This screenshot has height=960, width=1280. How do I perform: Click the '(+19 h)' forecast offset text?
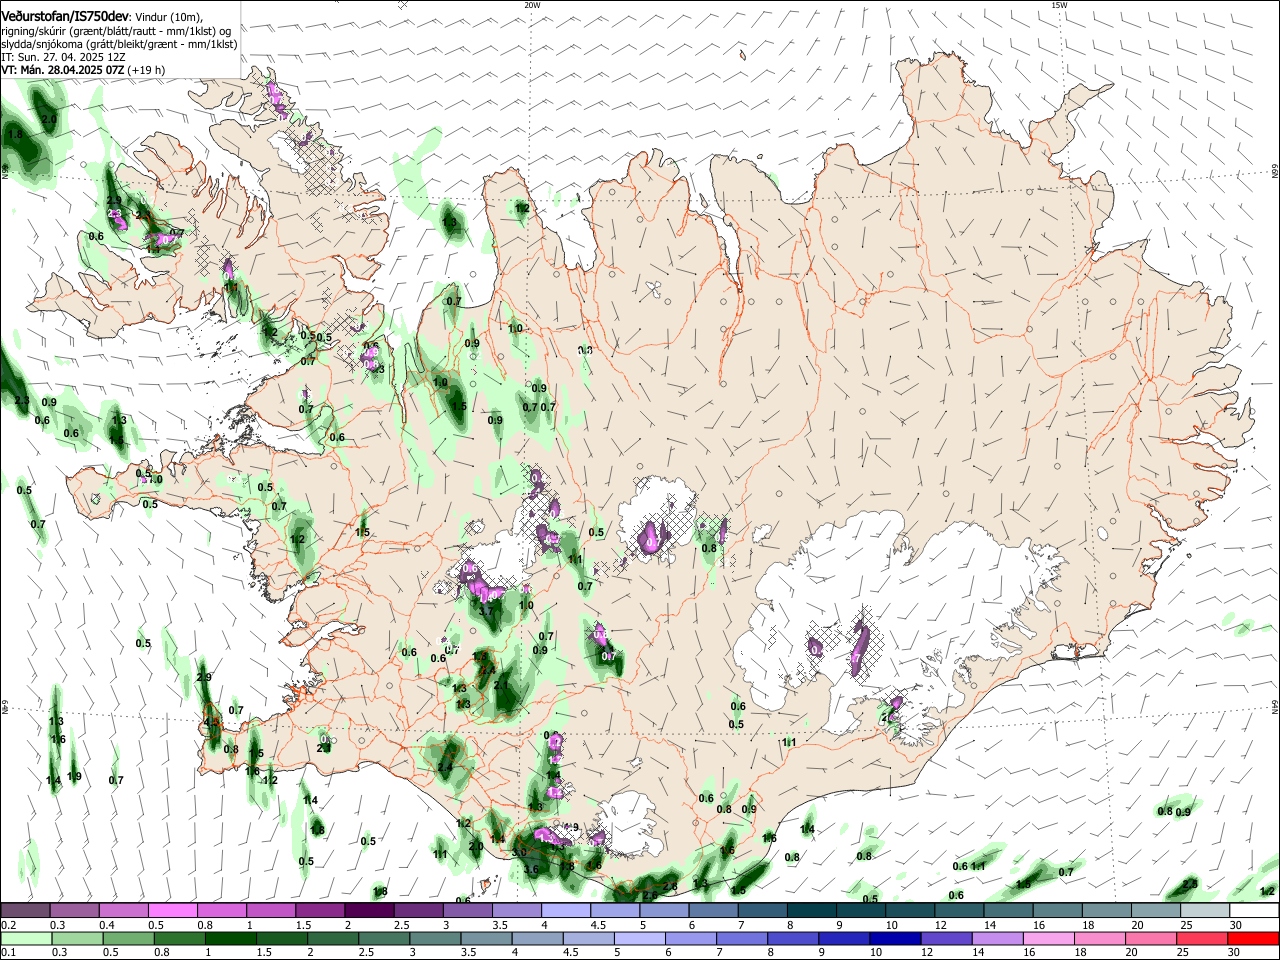147,70
